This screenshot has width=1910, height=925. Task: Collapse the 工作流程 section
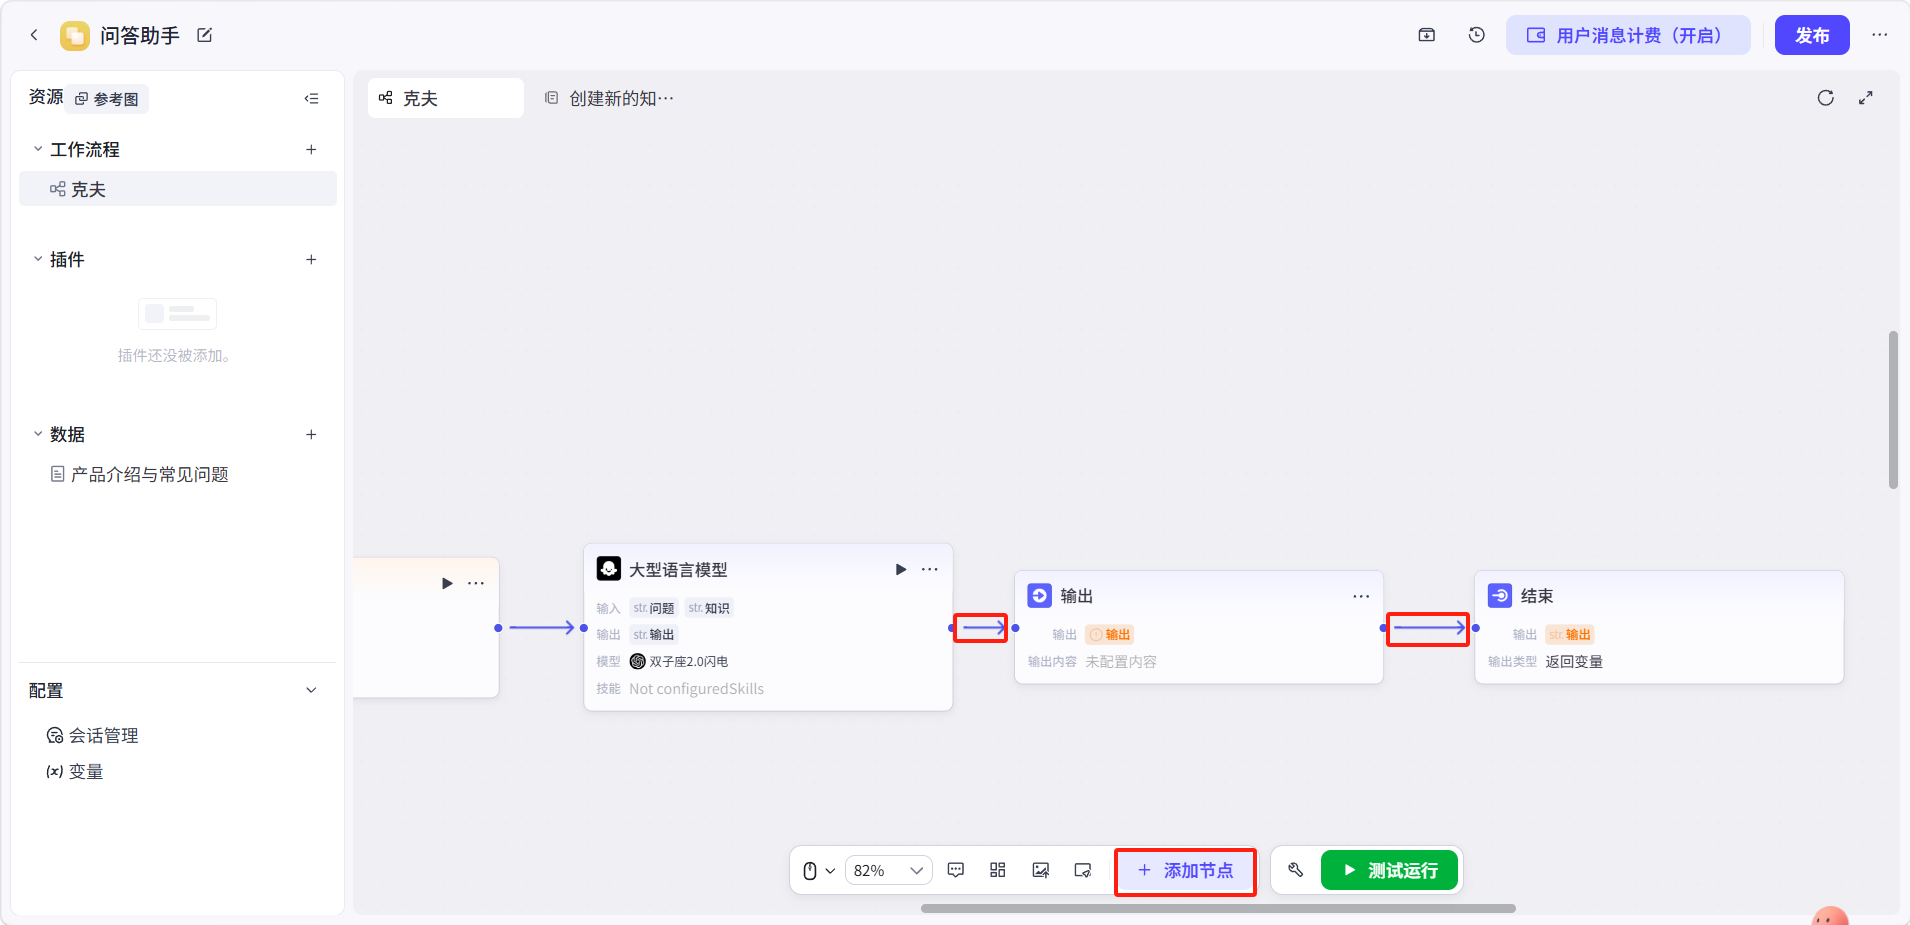38,149
